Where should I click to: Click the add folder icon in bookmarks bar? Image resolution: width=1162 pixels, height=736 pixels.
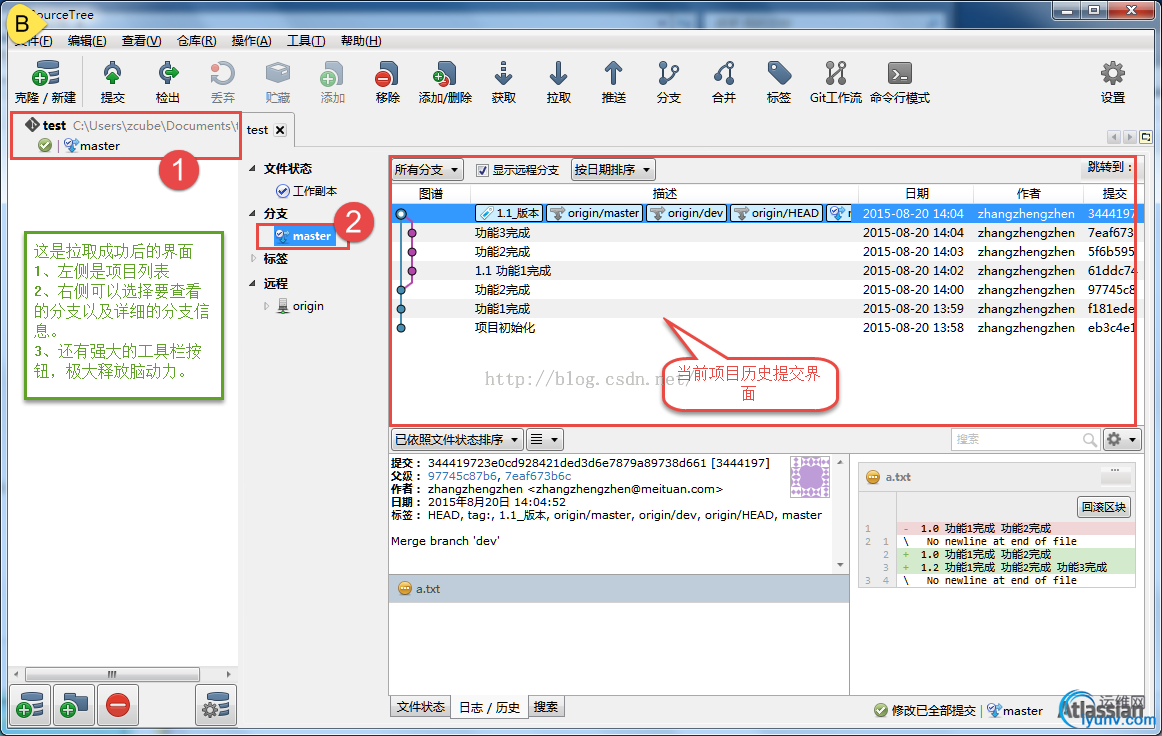(73, 704)
